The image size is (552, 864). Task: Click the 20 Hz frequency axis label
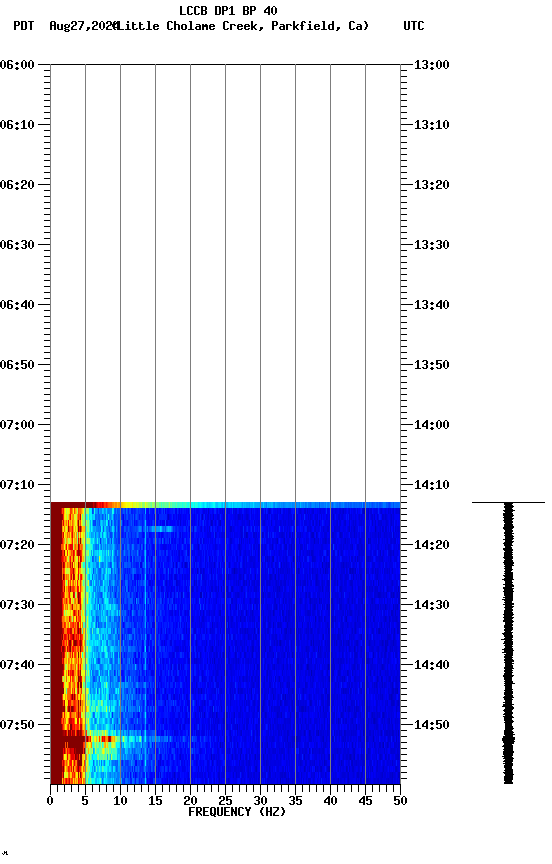click(x=190, y=802)
